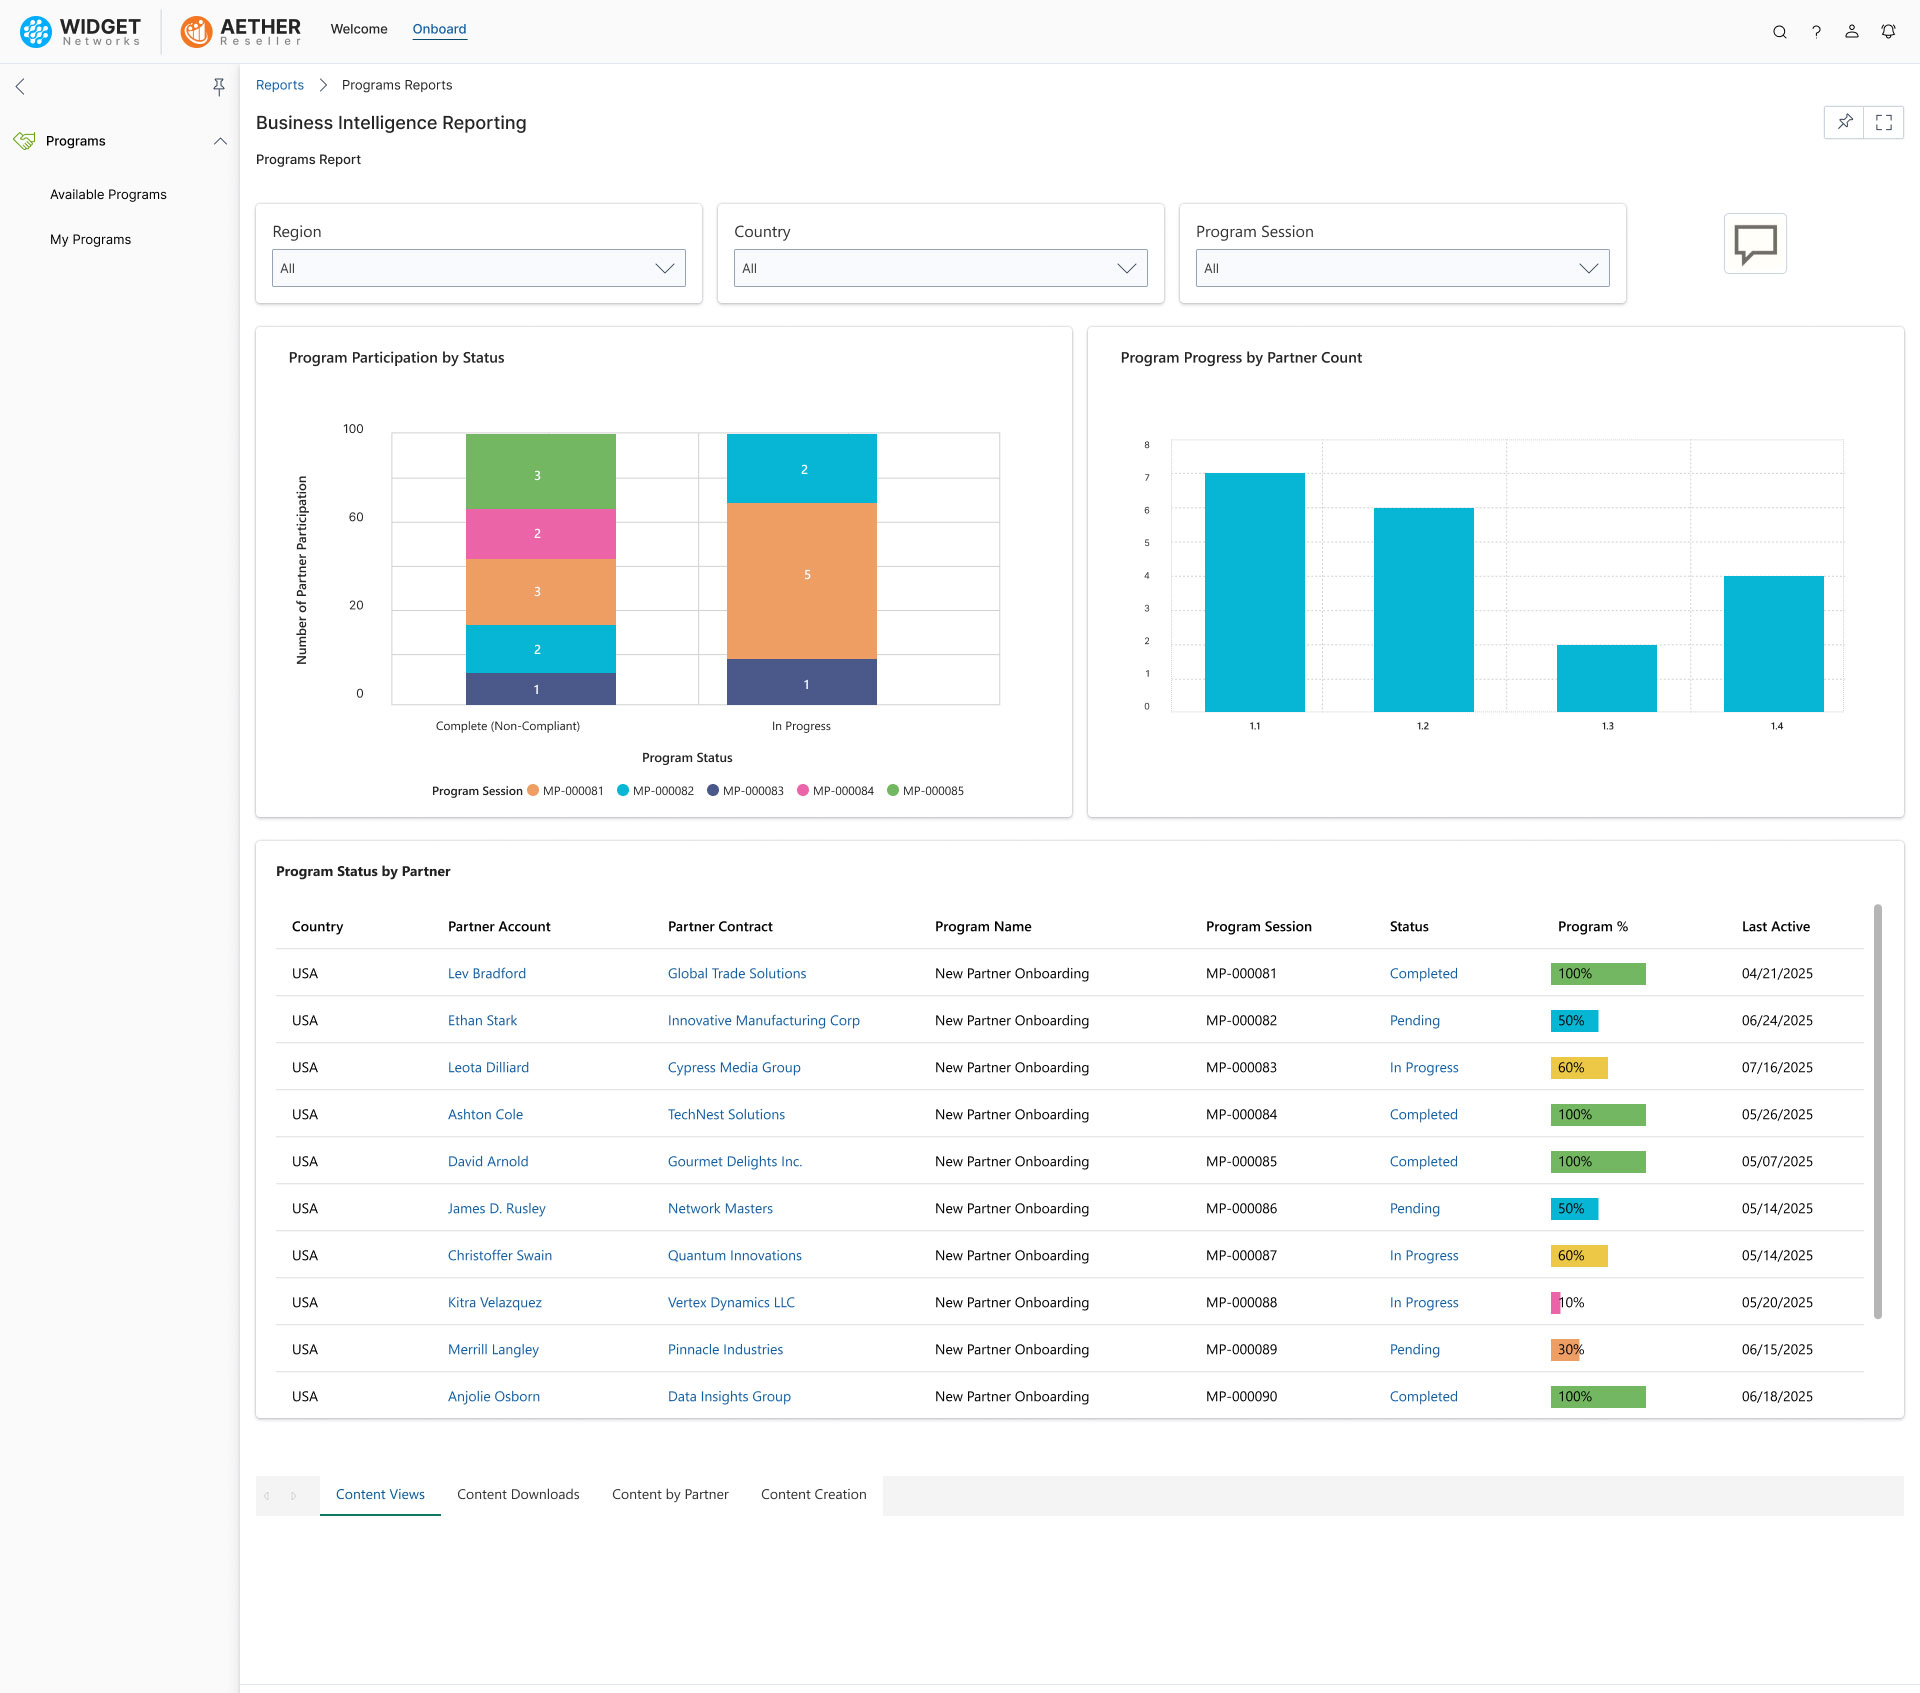Screen dimensions: 1920x1693
Task: Open the Country dropdown
Action: [940, 268]
